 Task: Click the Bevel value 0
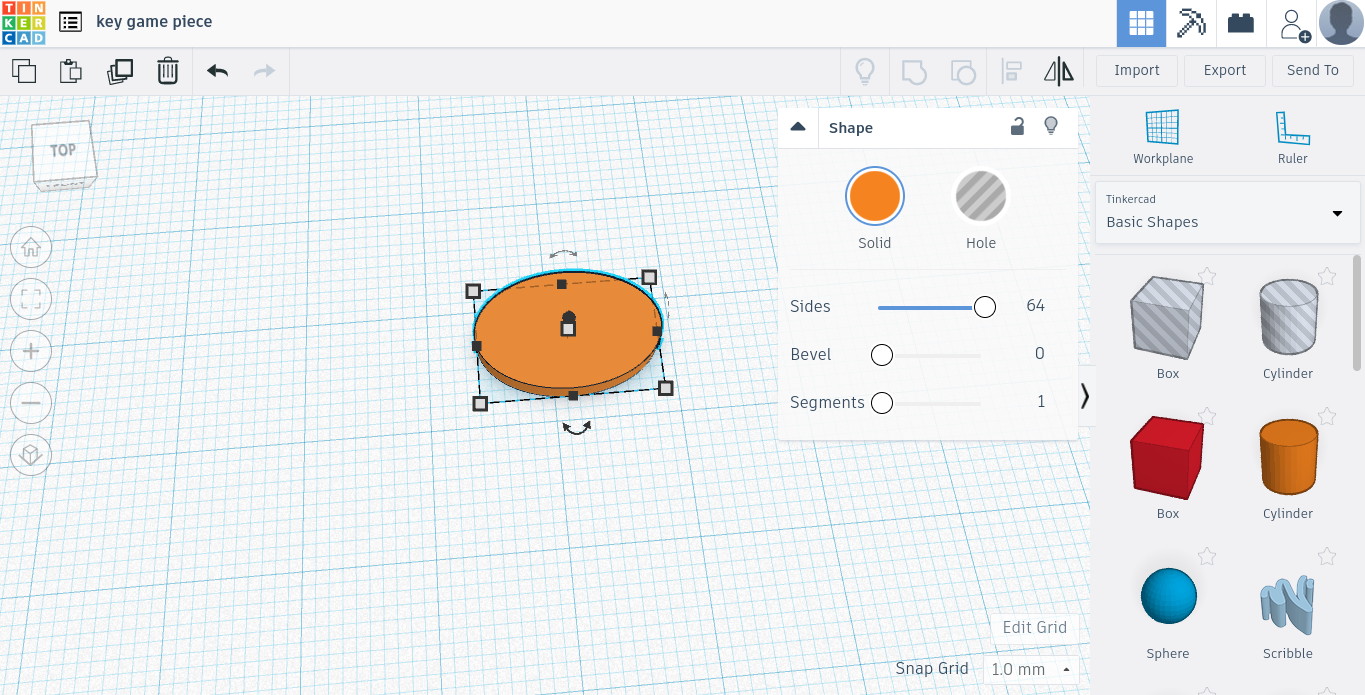pos(1039,354)
